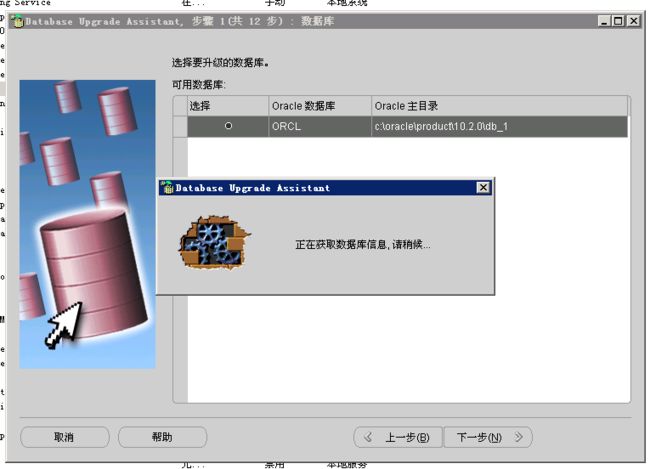Click the main window title bar icon
The height and width of the screenshot is (469, 650).
(x=17, y=21)
